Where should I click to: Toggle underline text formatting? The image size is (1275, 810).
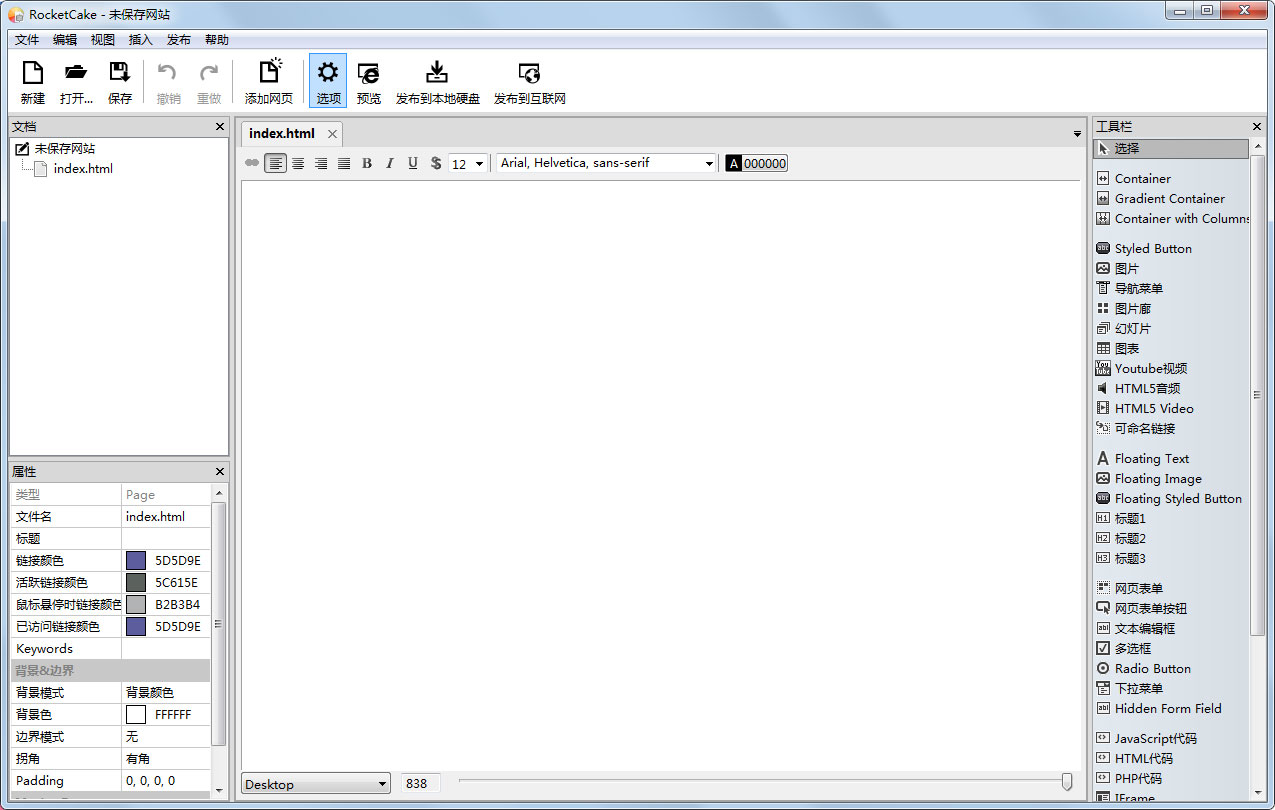(x=413, y=163)
